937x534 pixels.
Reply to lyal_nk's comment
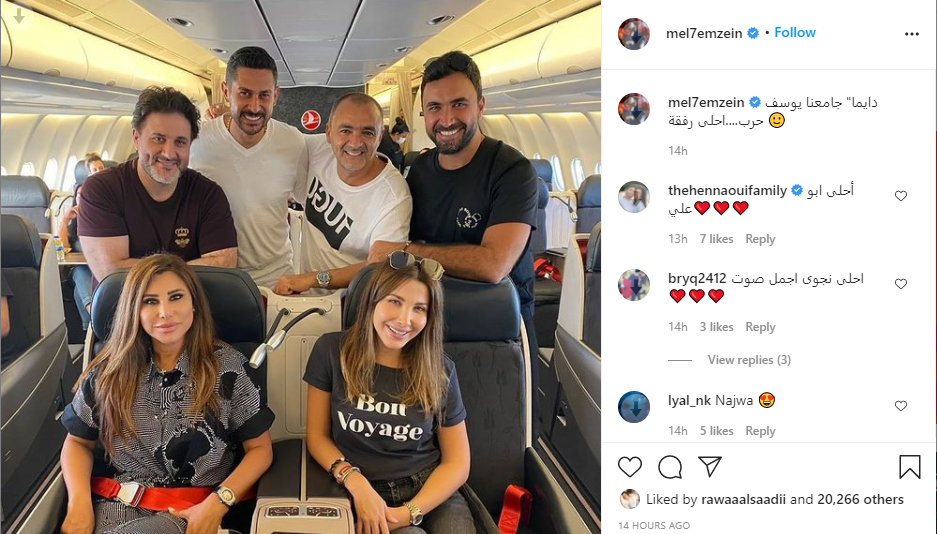[760, 431]
